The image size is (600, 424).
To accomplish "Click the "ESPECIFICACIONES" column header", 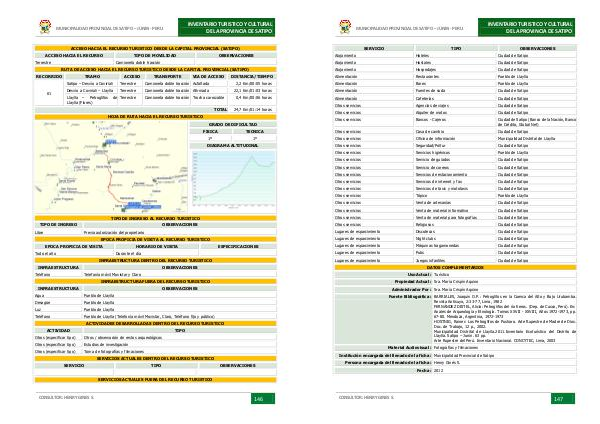I will [238, 246].
